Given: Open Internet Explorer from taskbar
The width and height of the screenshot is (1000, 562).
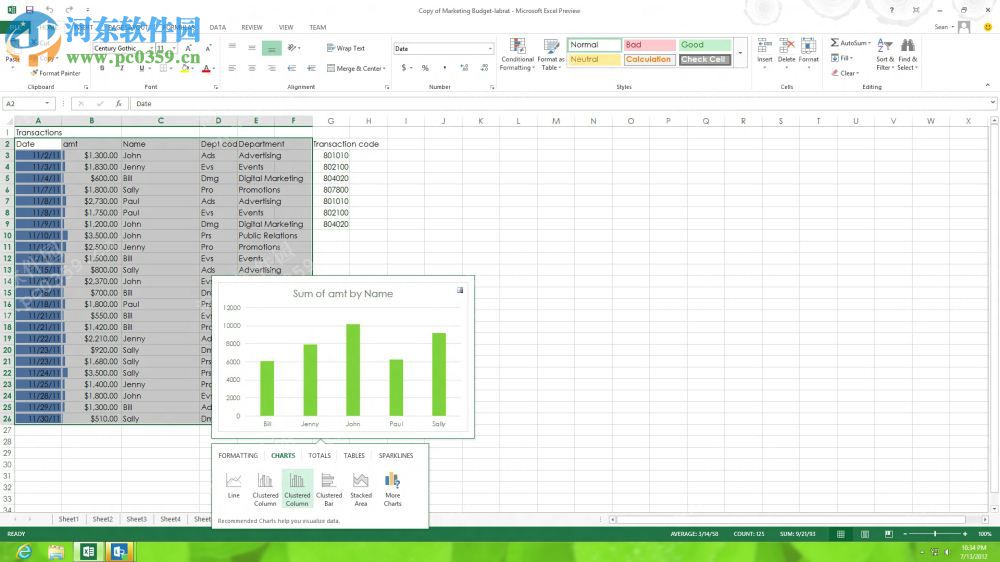Looking at the screenshot, I should point(24,552).
